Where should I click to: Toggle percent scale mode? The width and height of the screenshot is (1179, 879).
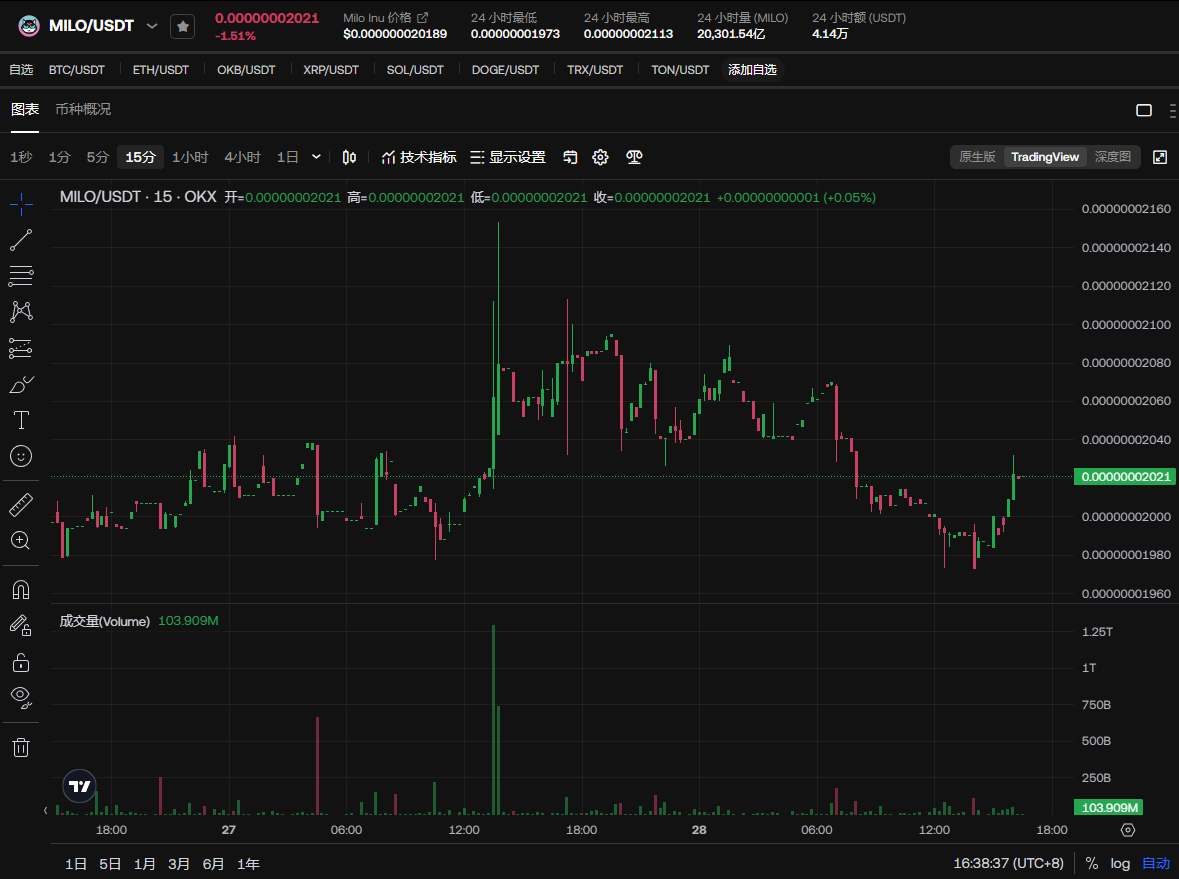pyautogui.click(x=1092, y=863)
